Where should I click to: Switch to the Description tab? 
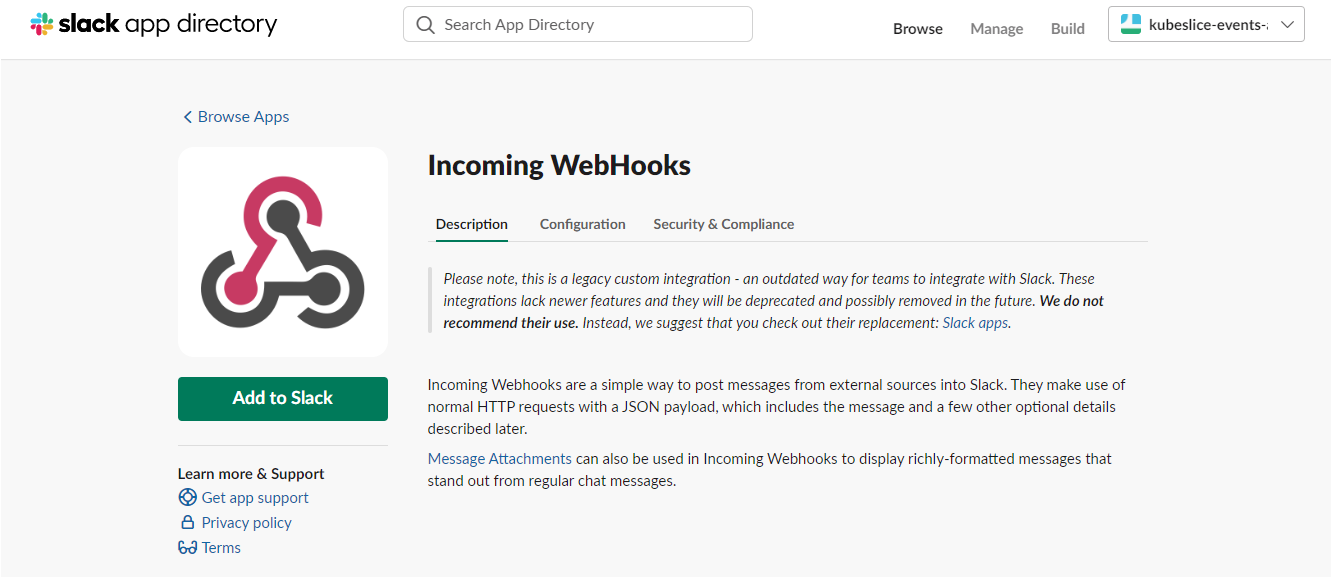pyautogui.click(x=472, y=224)
